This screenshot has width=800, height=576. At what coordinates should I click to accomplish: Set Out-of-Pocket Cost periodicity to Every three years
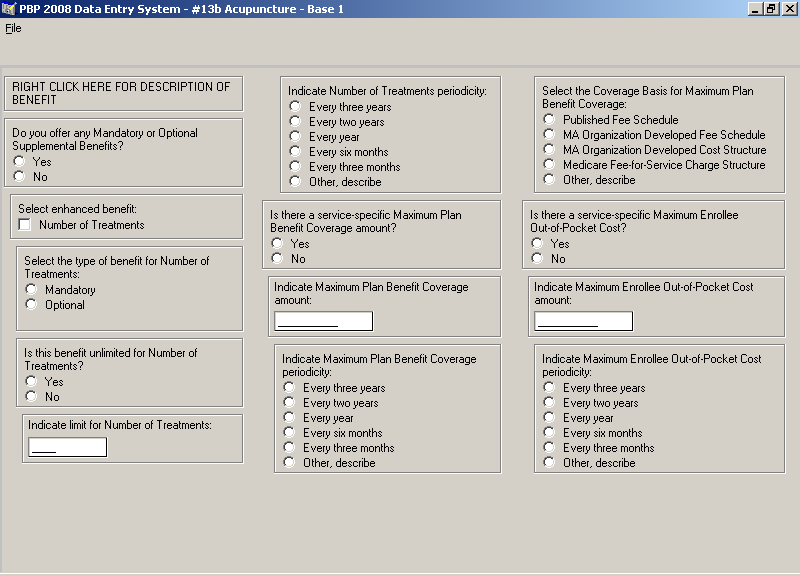coord(549,387)
